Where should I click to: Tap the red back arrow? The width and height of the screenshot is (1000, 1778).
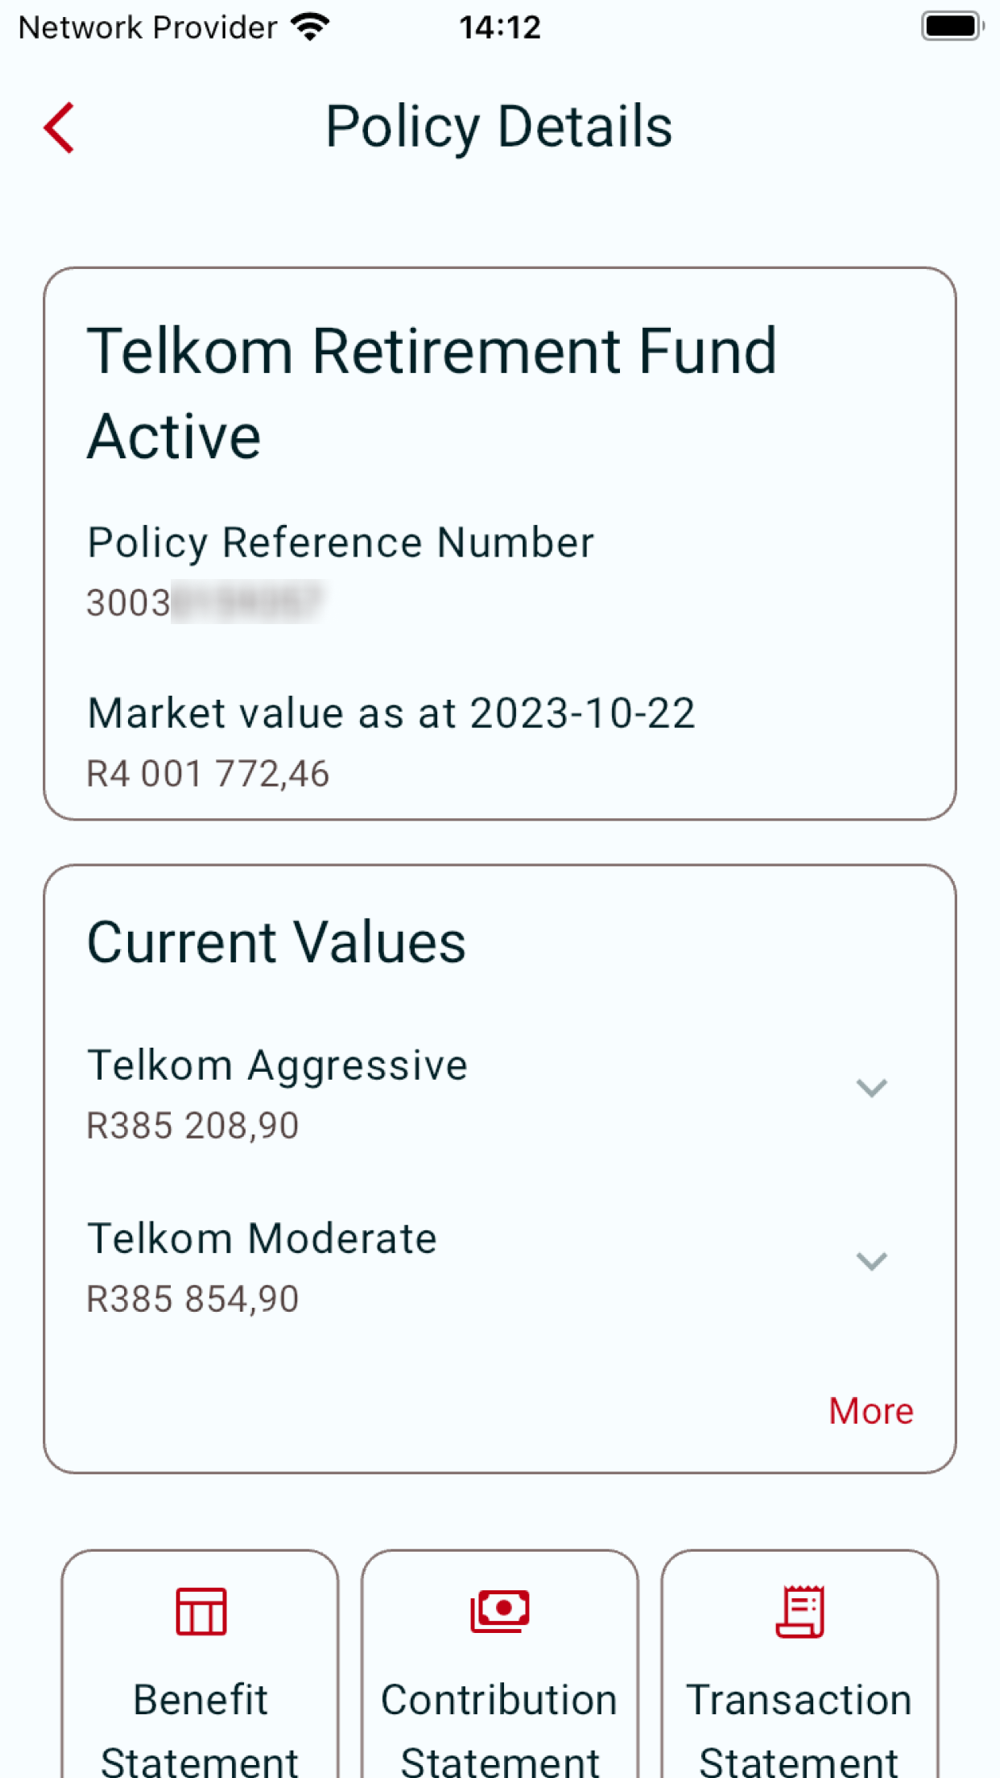click(x=60, y=128)
